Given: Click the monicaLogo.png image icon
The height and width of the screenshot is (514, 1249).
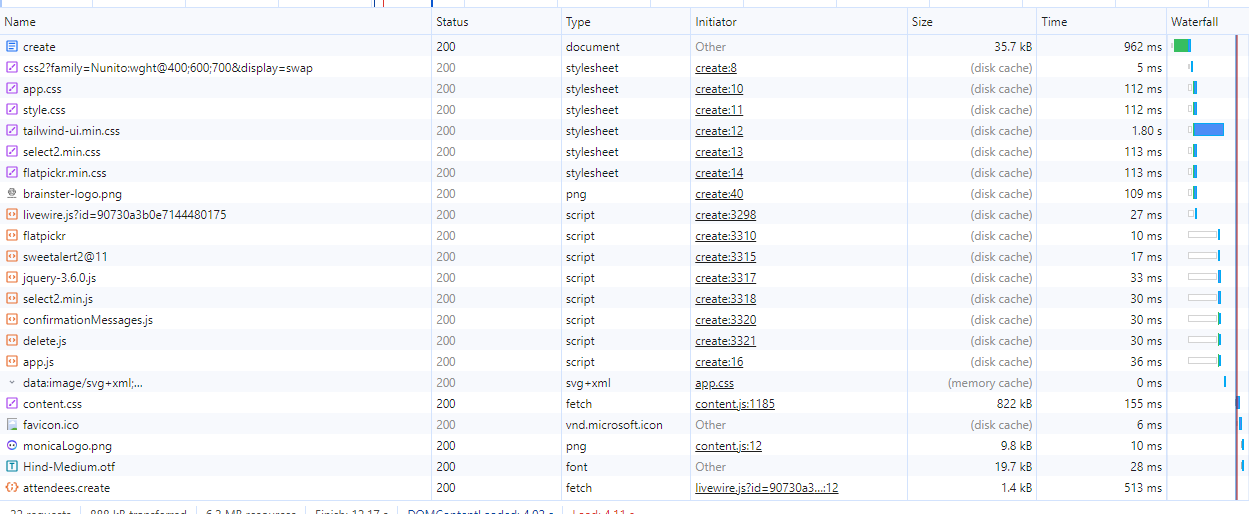Looking at the screenshot, I should click(12, 446).
